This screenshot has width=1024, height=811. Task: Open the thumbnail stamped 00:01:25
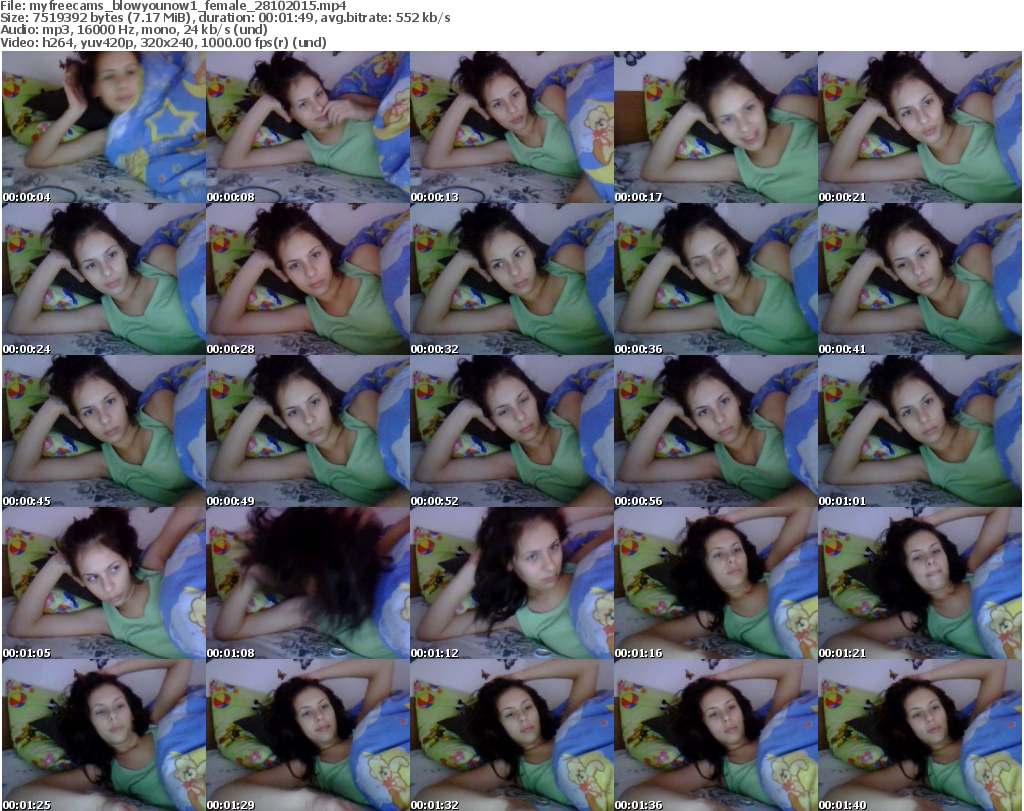click(104, 735)
